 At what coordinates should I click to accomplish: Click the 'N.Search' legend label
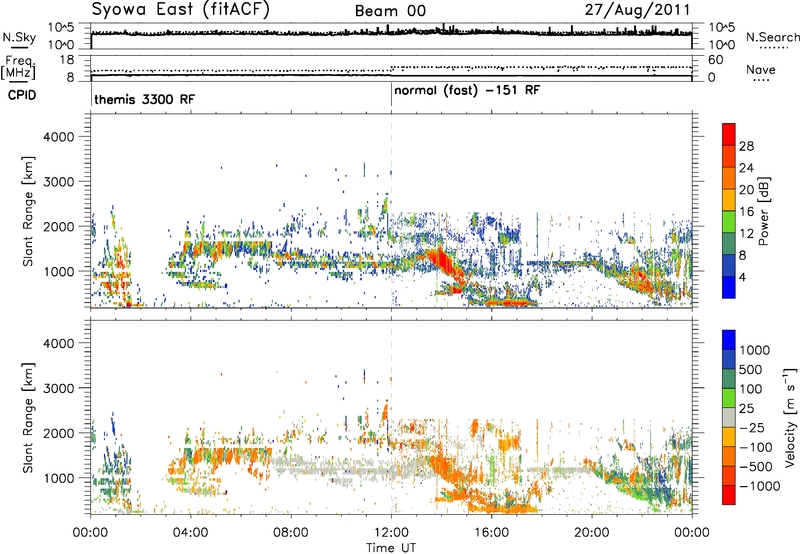[x=772, y=37]
